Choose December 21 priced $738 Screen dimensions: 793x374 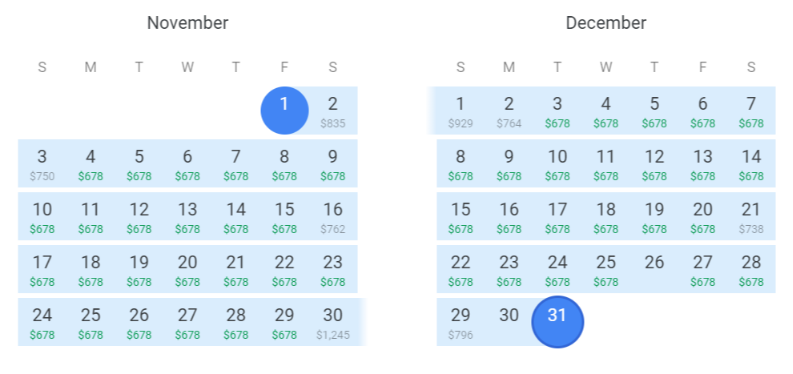click(751, 216)
